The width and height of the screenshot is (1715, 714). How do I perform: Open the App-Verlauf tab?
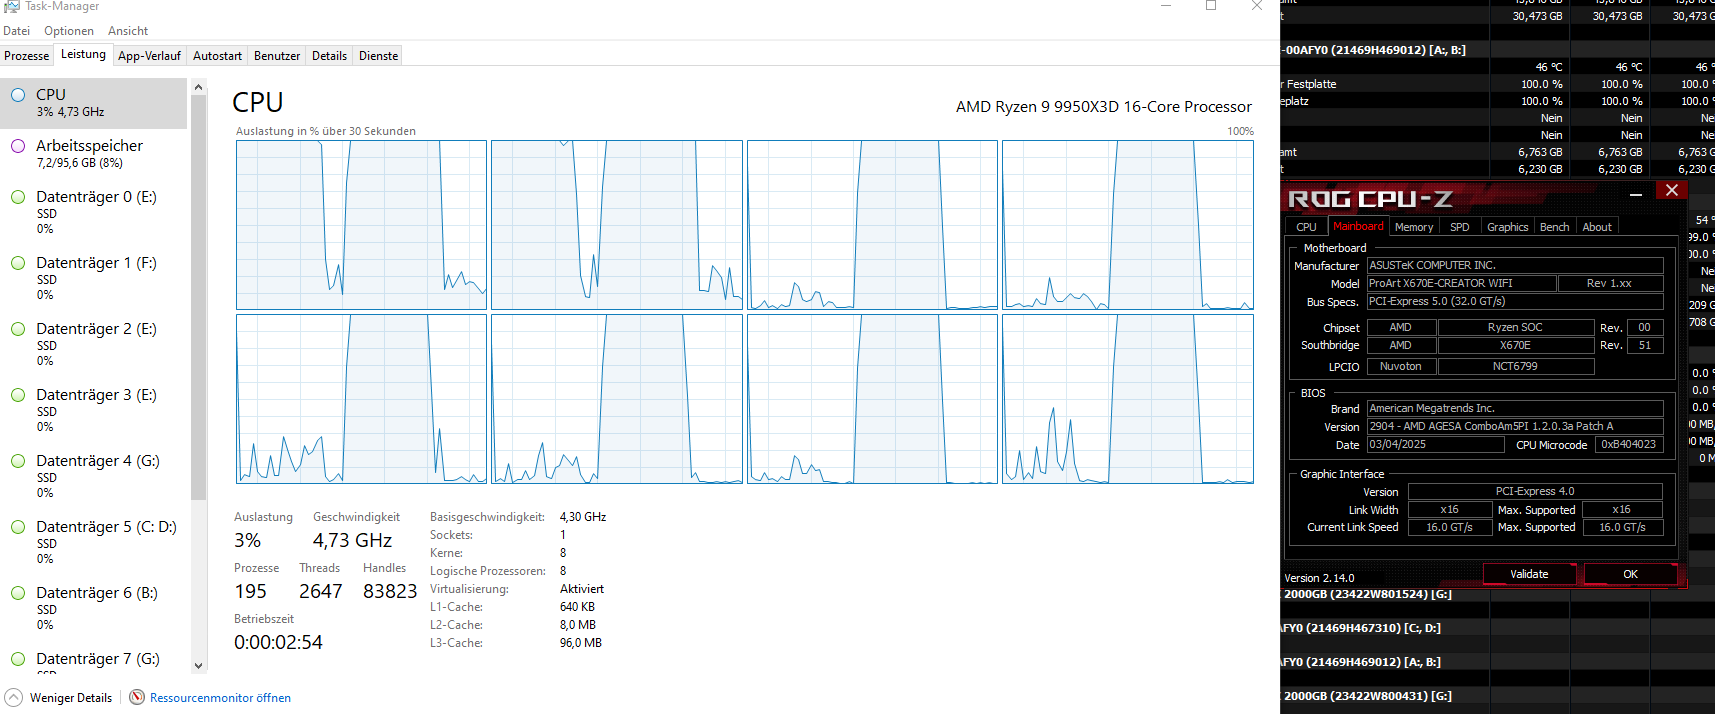tap(149, 56)
